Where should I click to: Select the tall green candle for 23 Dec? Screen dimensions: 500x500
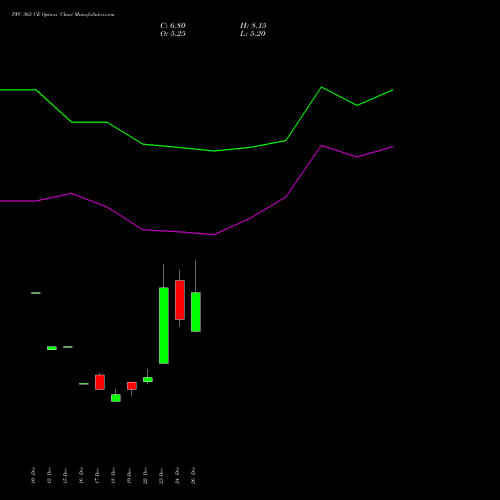coord(164,325)
